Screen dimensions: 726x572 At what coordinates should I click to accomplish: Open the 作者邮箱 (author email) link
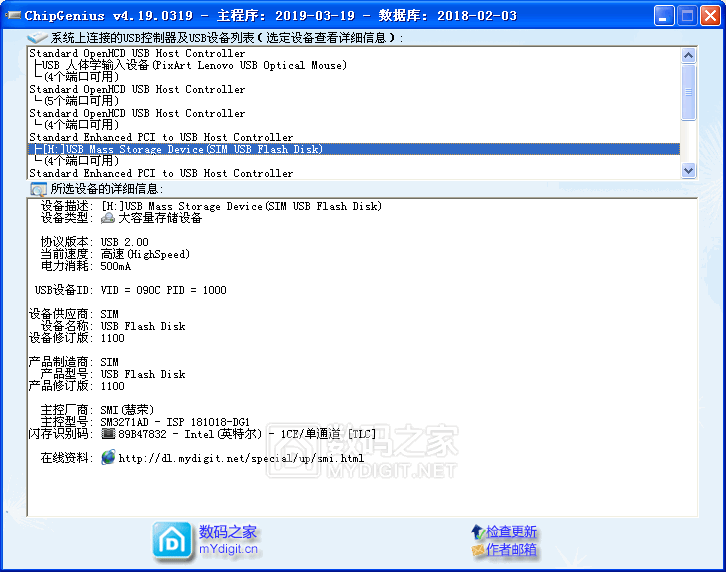click(511, 550)
